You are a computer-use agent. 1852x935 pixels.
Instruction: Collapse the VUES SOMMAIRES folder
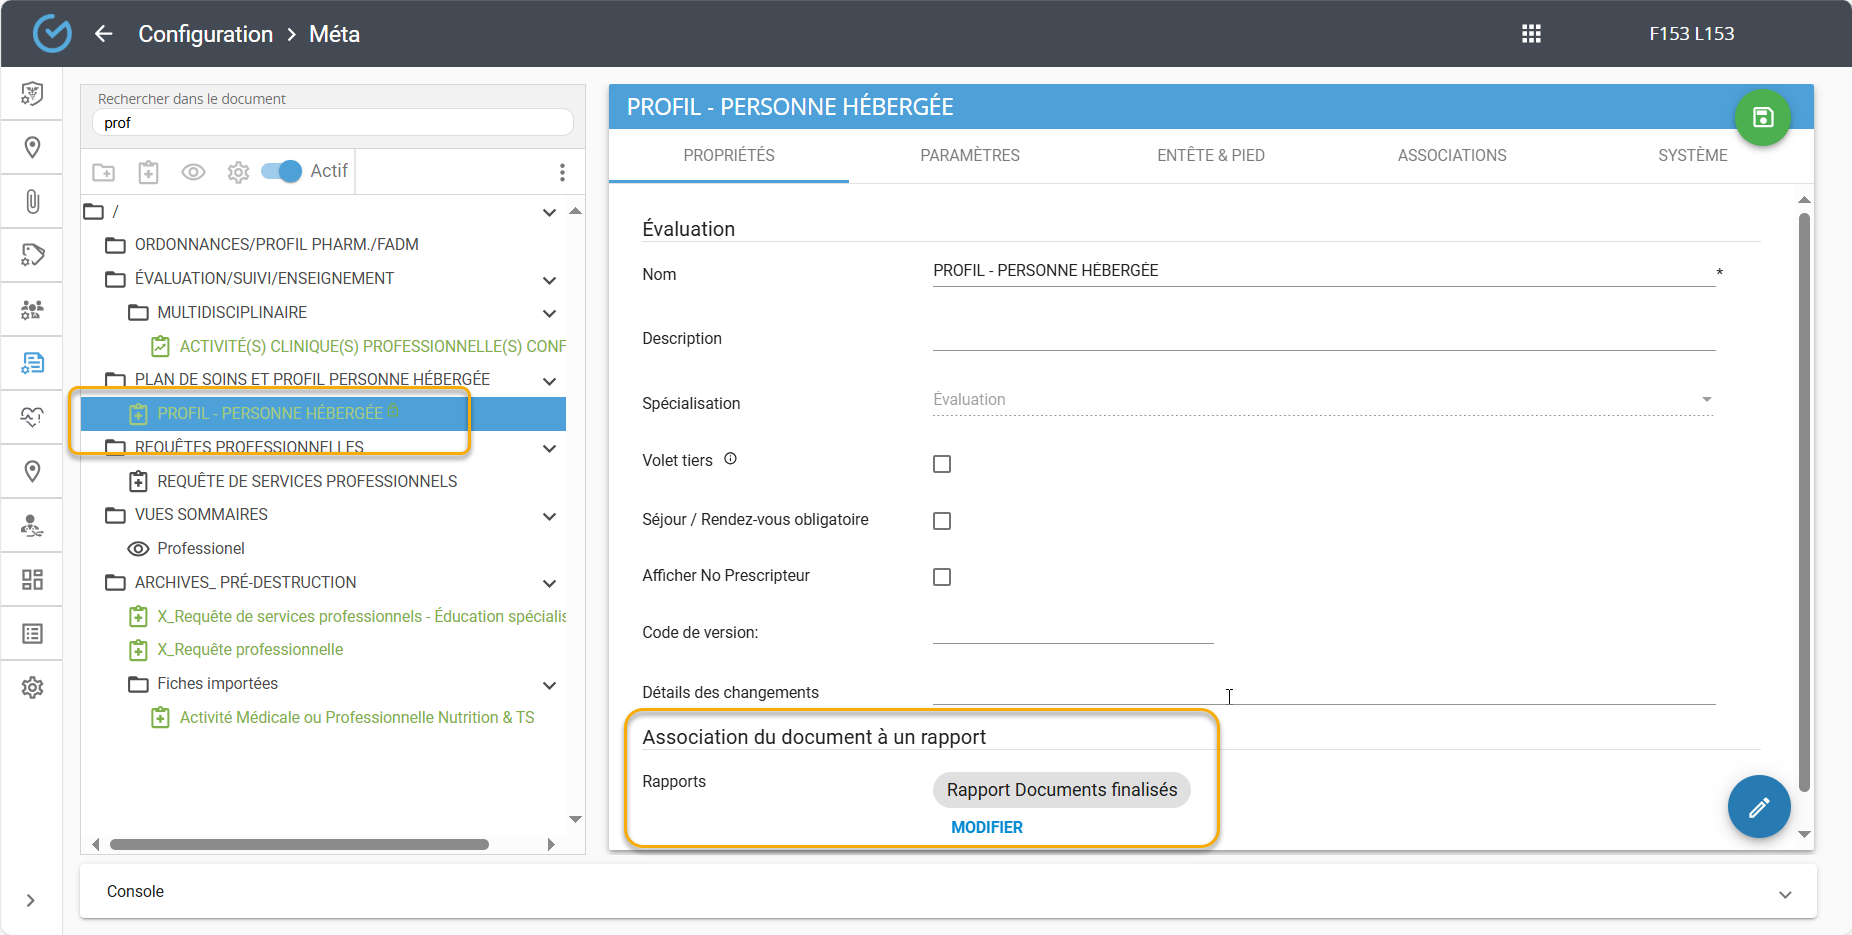point(549,516)
